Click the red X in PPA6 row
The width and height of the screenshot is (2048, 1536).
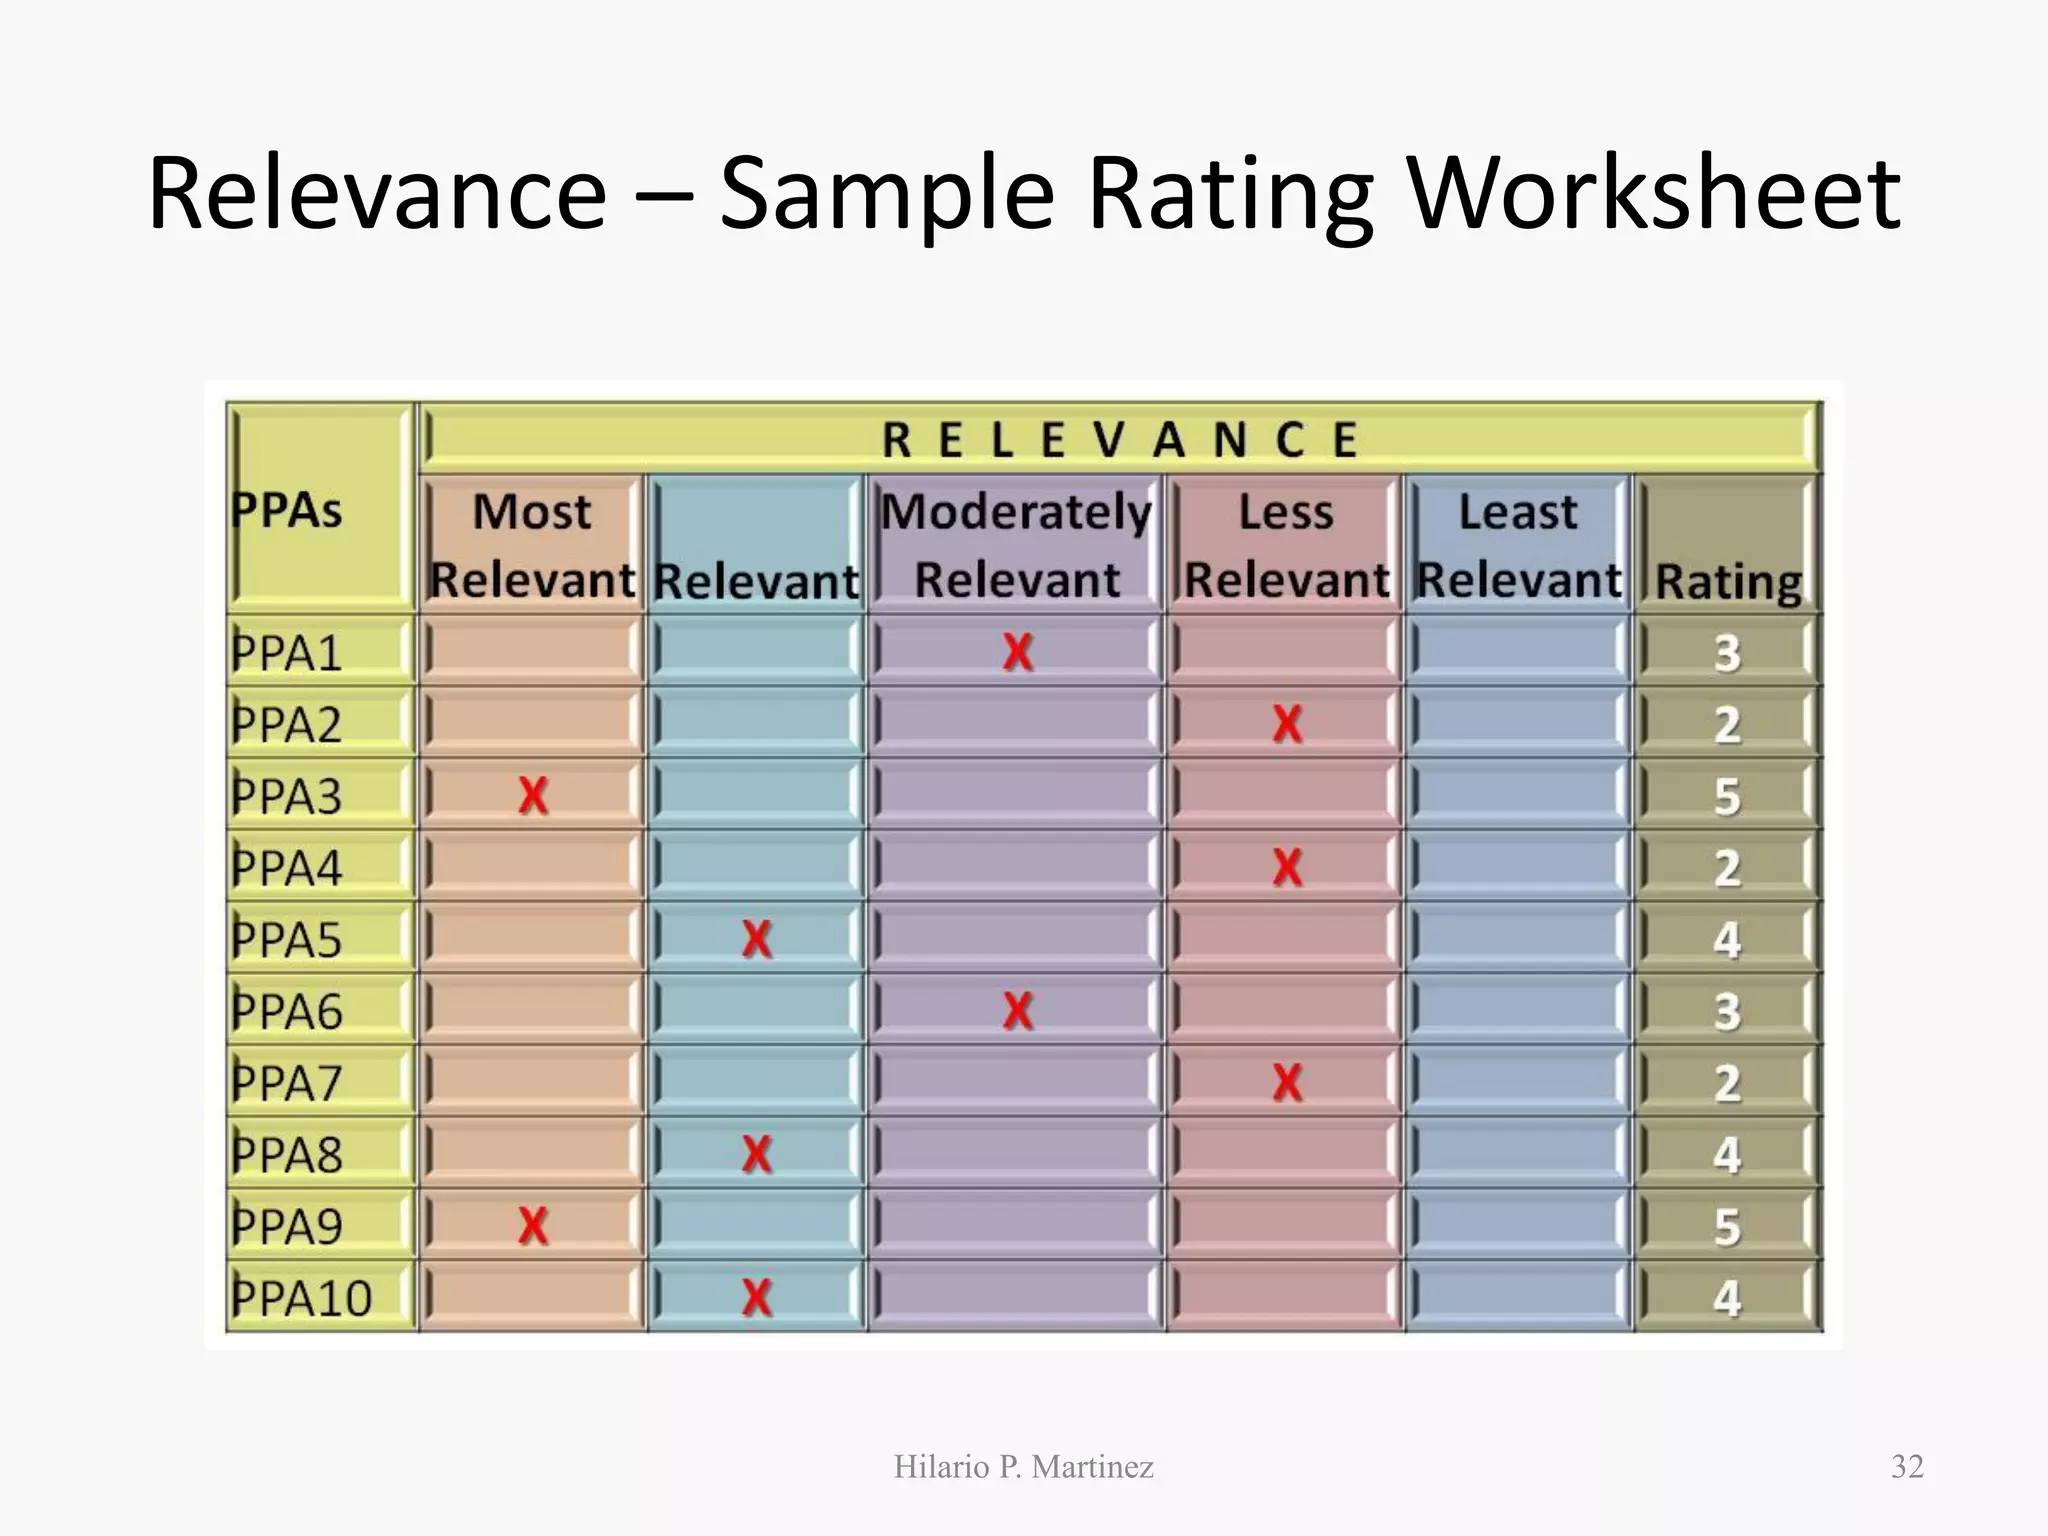coord(1017,1011)
